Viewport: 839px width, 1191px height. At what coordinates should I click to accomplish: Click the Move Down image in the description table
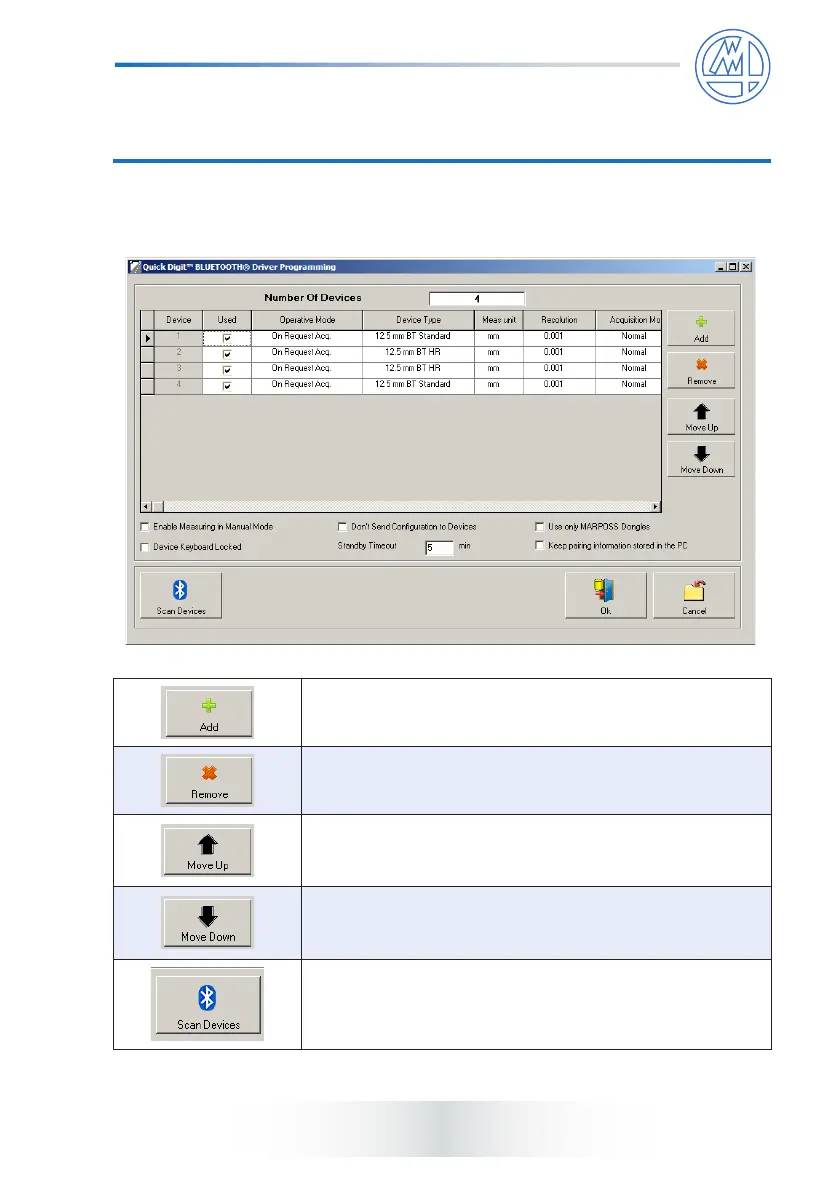click(207, 922)
